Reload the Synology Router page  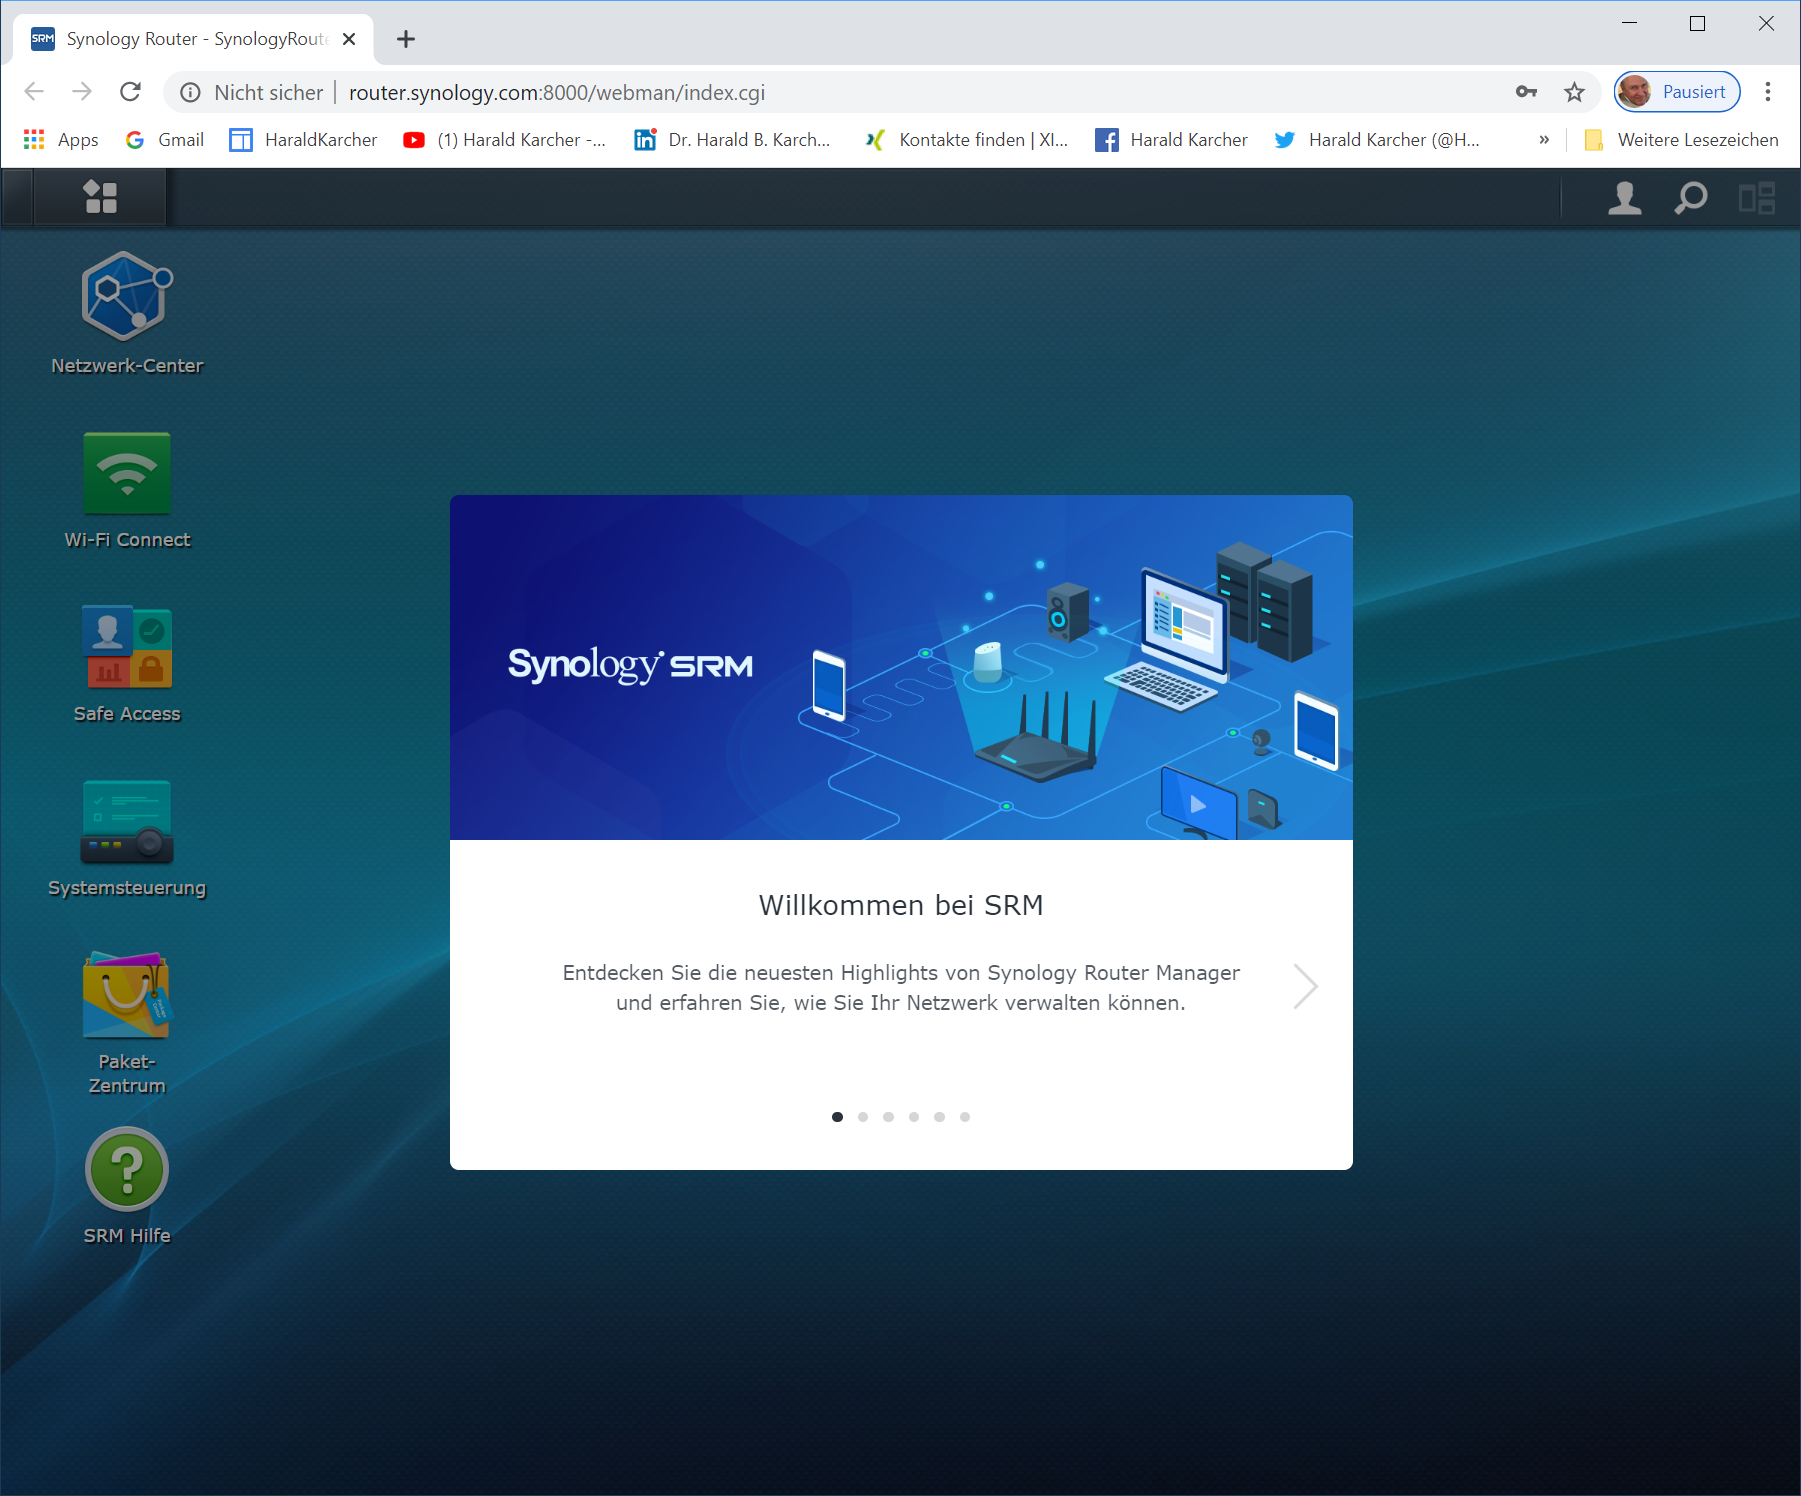130,92
